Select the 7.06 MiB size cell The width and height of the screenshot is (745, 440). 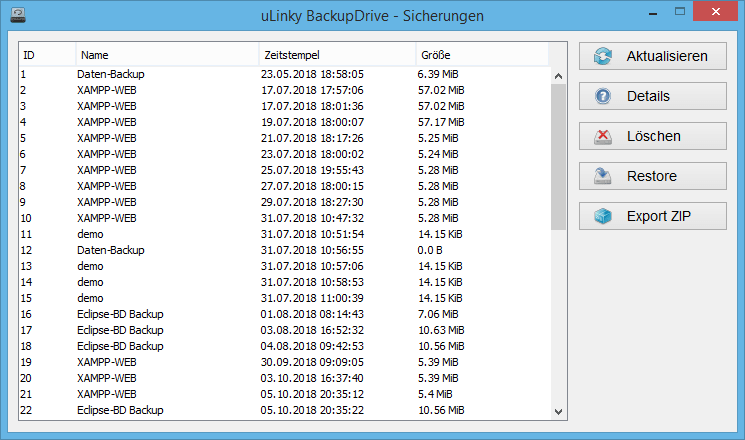(x=438, y=314)
